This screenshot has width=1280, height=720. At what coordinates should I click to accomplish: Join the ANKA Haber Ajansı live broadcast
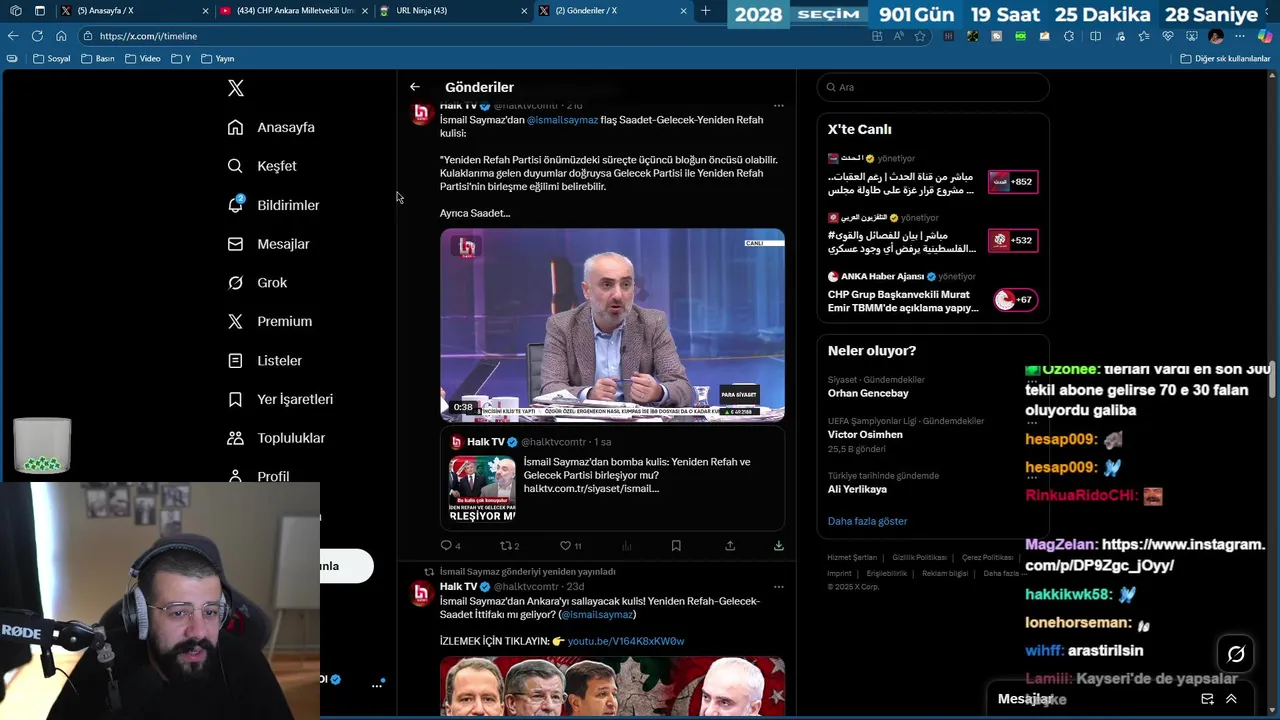coord(933,293)
